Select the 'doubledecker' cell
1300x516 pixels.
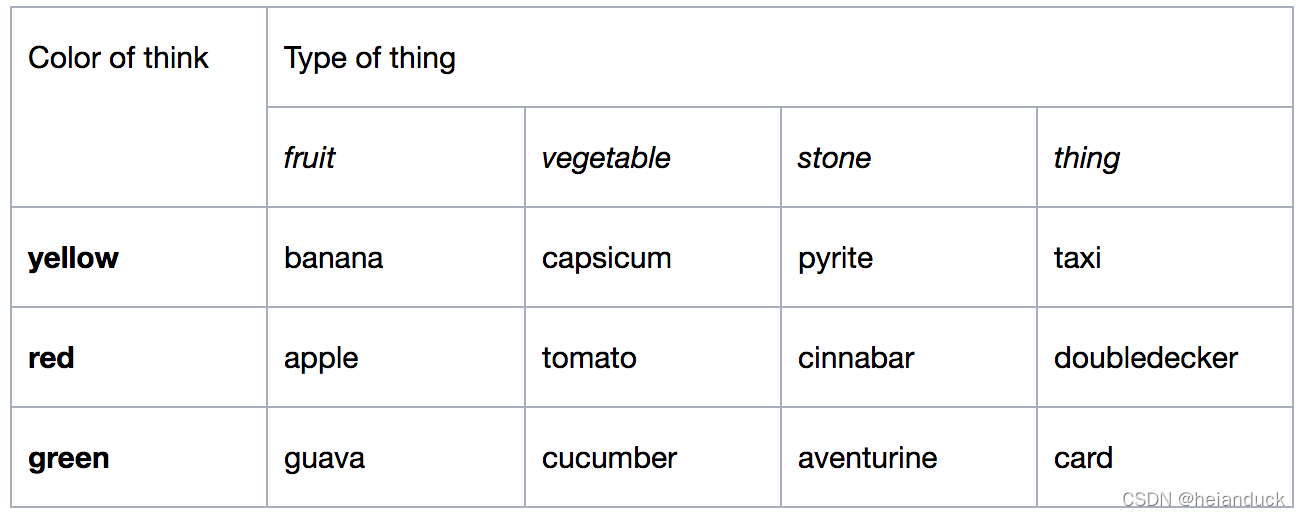1165,357
